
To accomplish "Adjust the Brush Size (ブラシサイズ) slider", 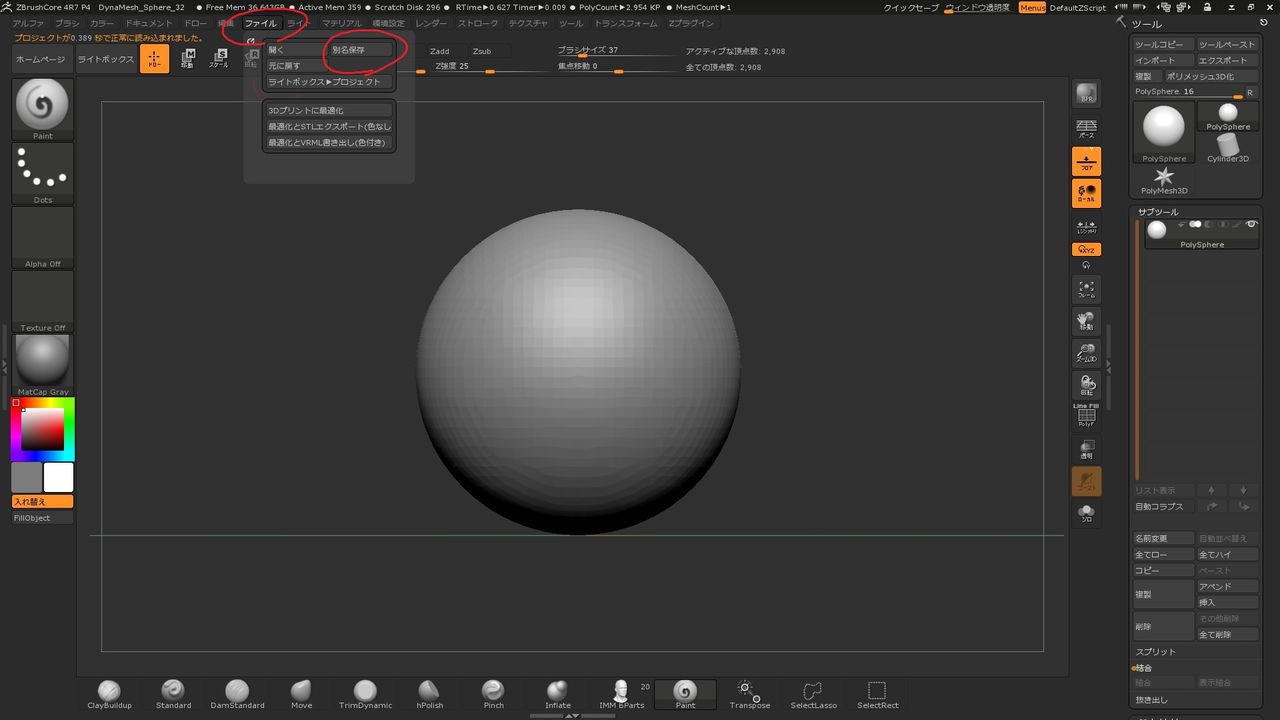I will pyautogui.click(x=614, y=52).
